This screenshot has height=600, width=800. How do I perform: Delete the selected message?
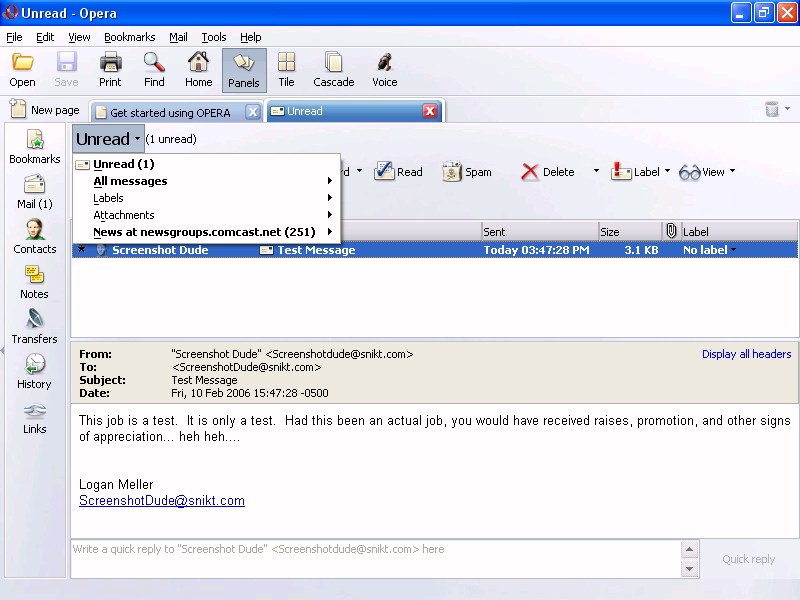point(548,172)
